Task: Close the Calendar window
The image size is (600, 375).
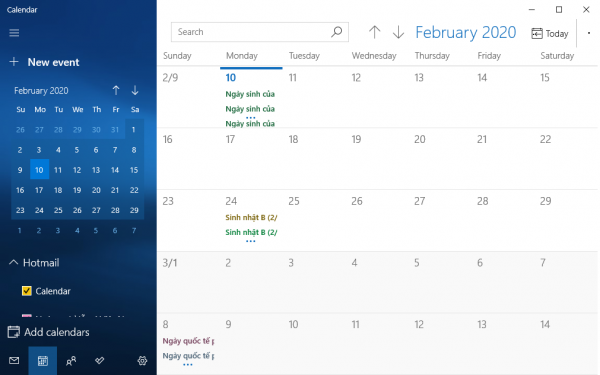Action: (x=586, y=10)
